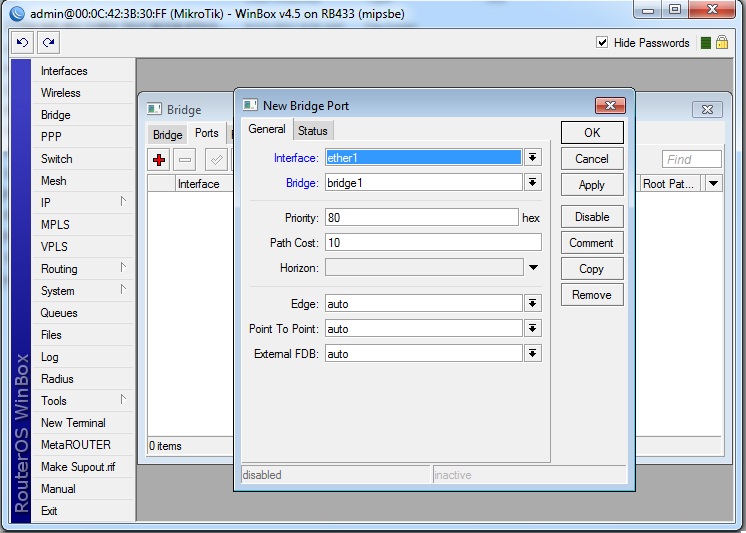Open Mesh from the sidebar menu
Screen dimensions: 746x533
tap(83, 181)
